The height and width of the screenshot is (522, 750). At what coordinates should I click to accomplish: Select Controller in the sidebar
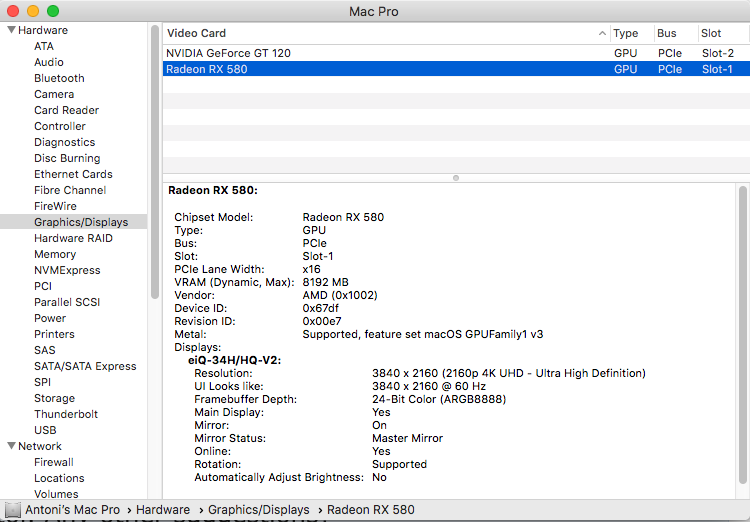[60, 126]
